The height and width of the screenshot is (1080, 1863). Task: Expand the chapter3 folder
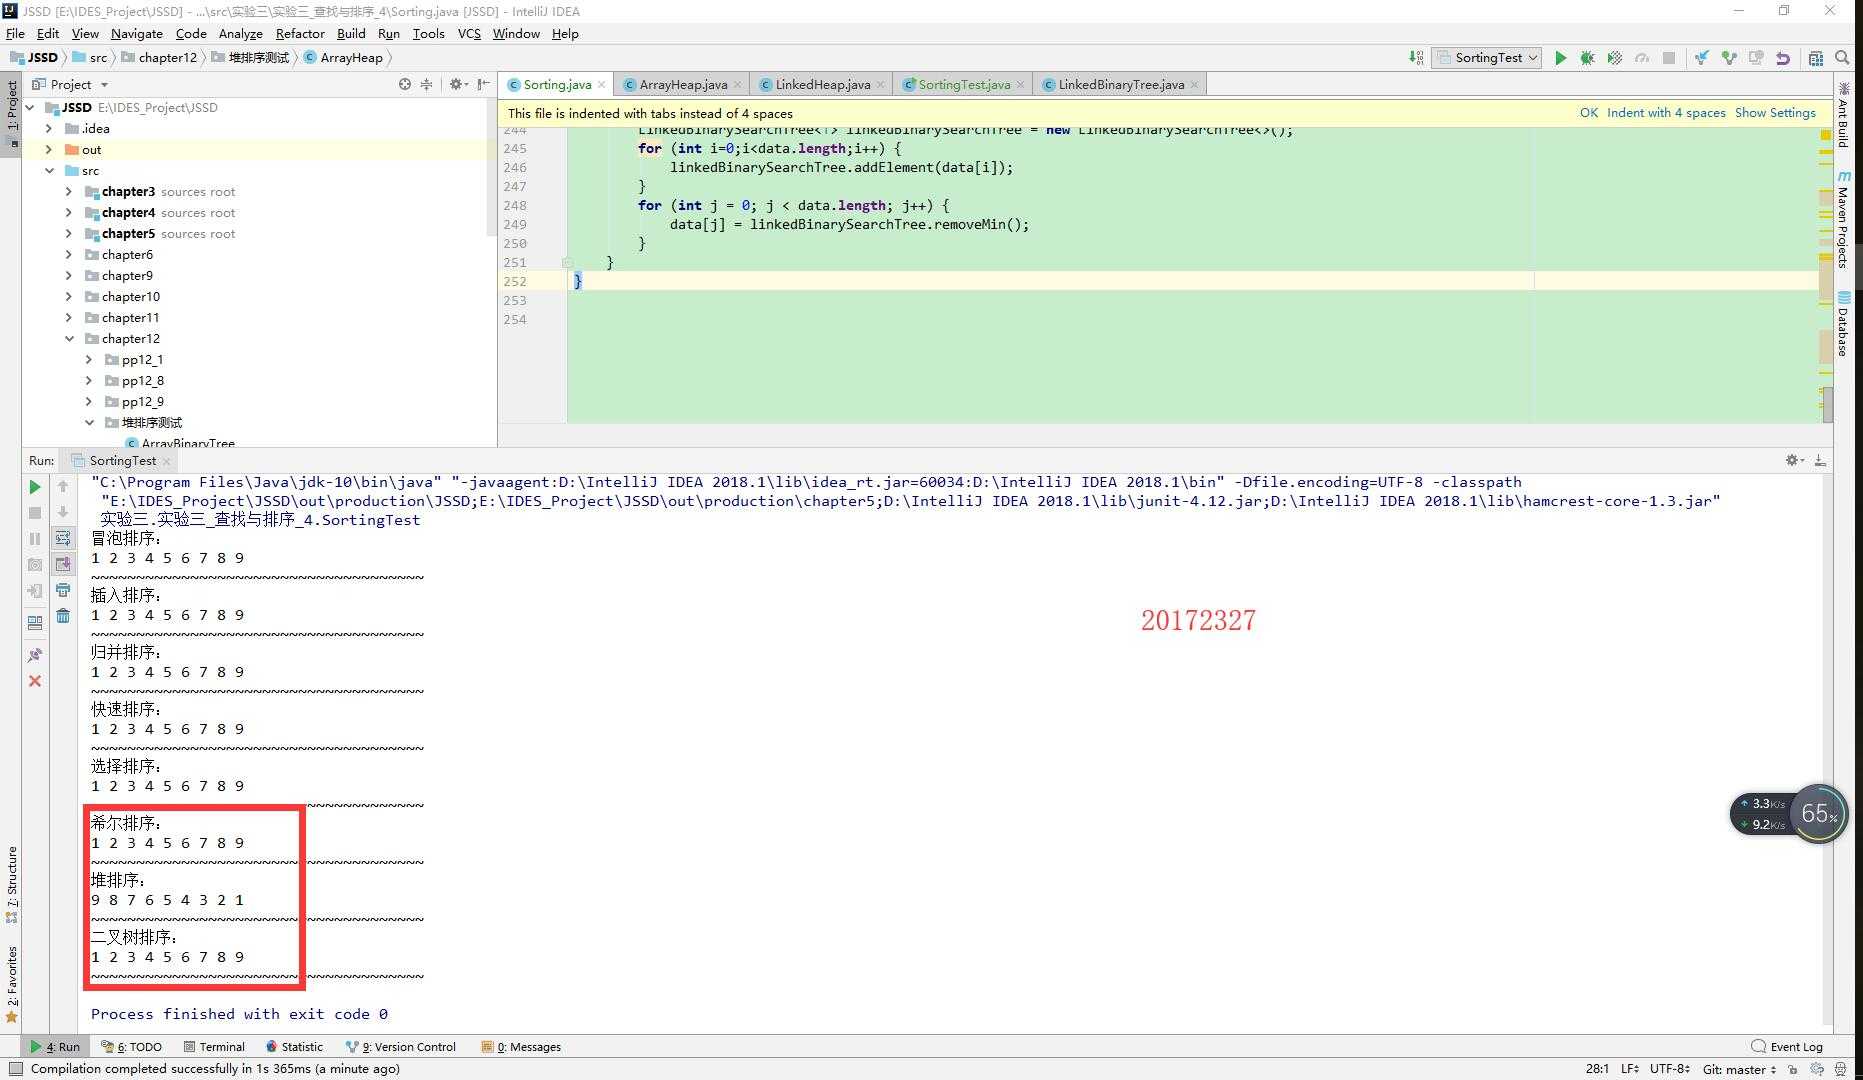69,191
